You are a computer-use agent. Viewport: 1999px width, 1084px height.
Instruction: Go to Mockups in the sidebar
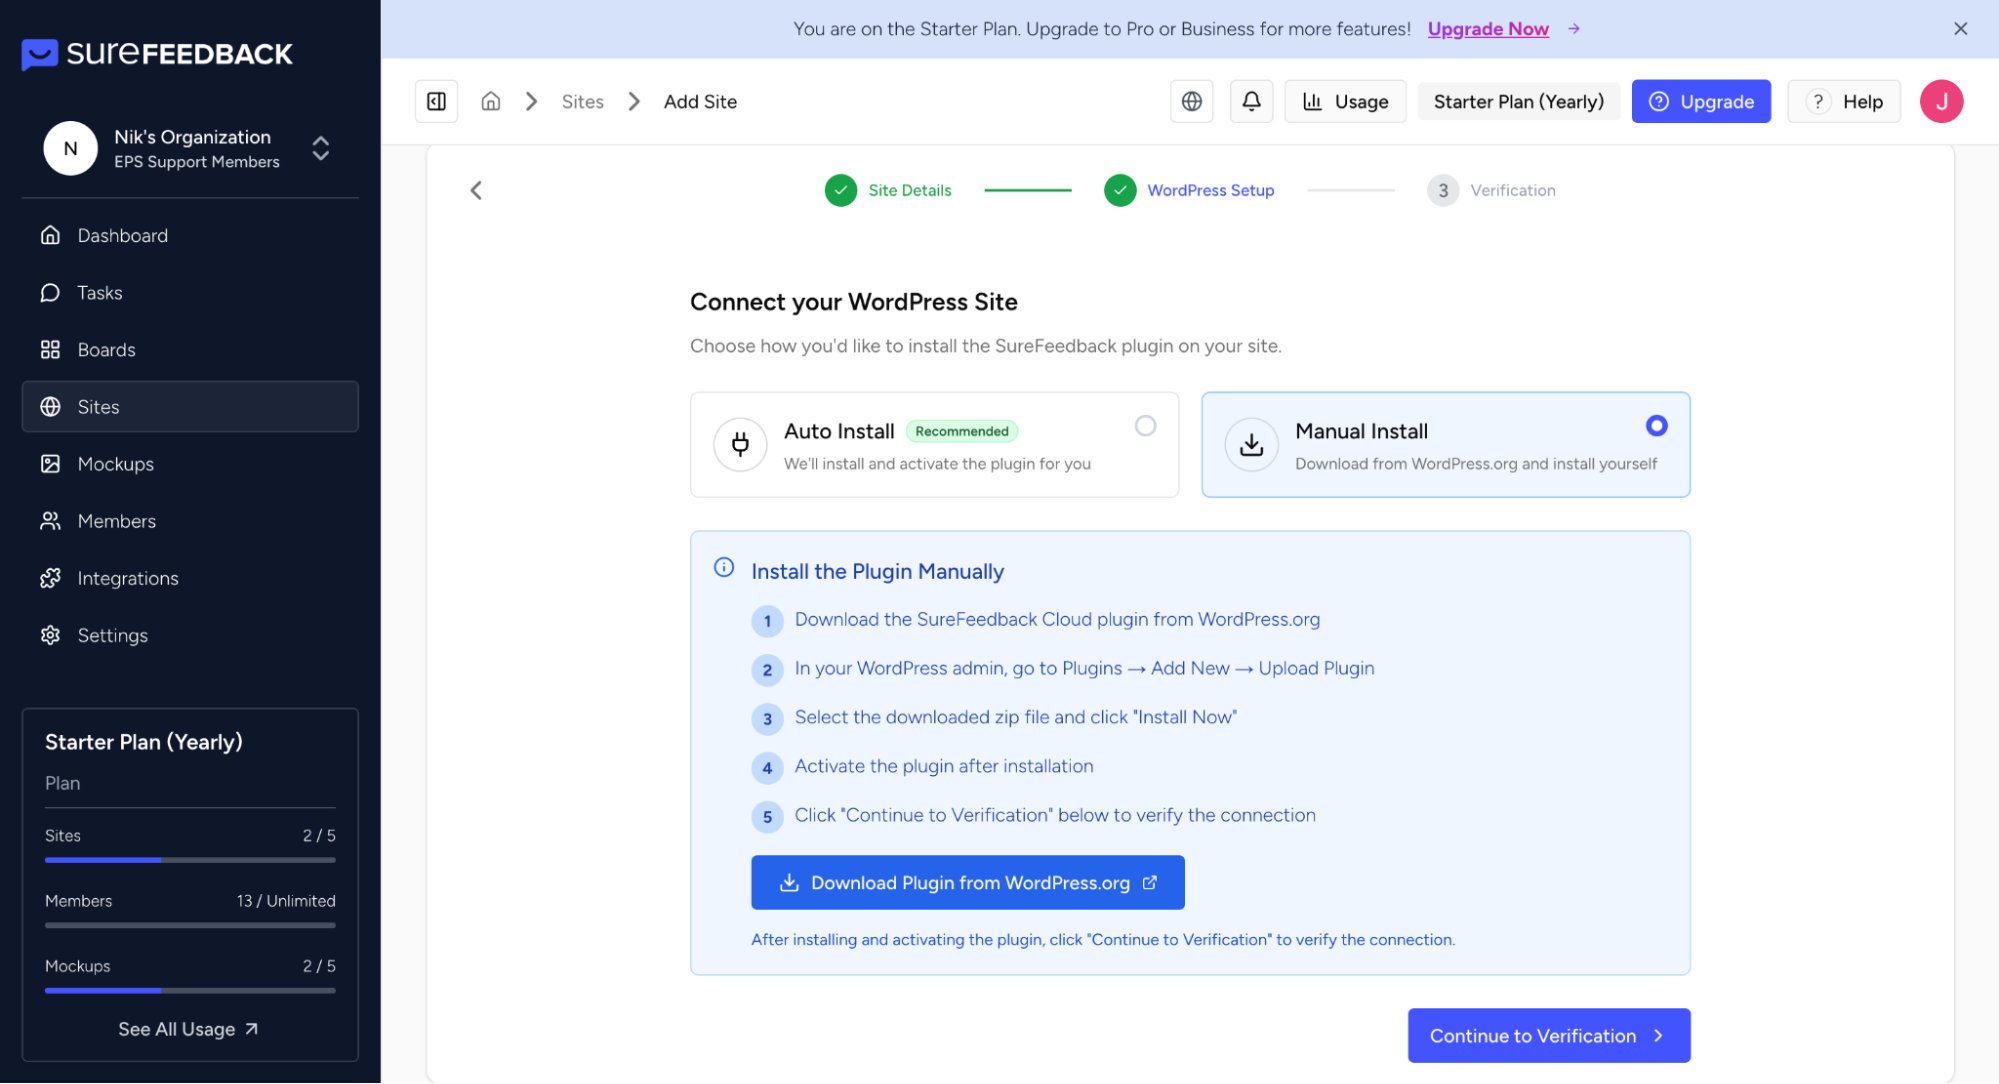(115, 464)
